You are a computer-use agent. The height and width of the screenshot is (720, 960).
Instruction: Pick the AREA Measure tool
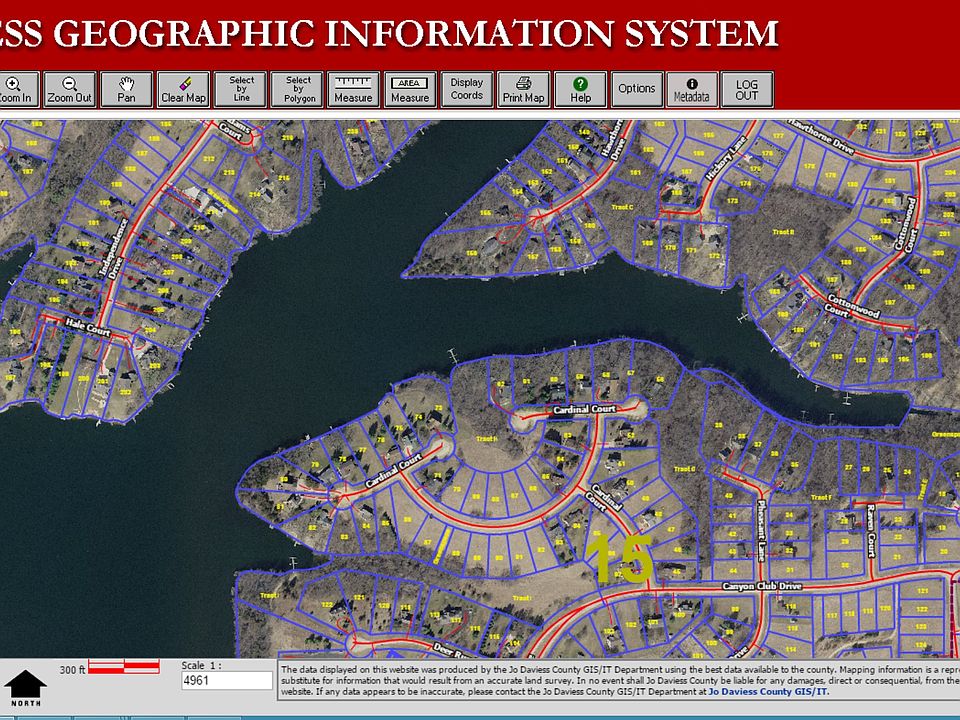(x=410, y=89)
